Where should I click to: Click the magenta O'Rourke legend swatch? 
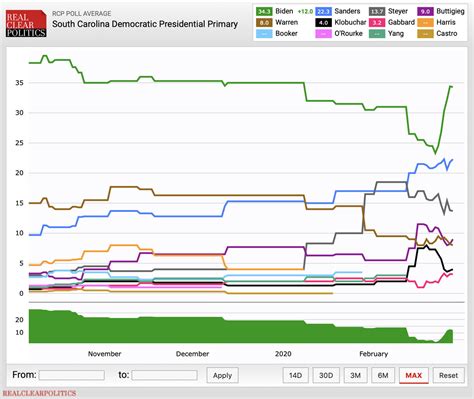323,34
